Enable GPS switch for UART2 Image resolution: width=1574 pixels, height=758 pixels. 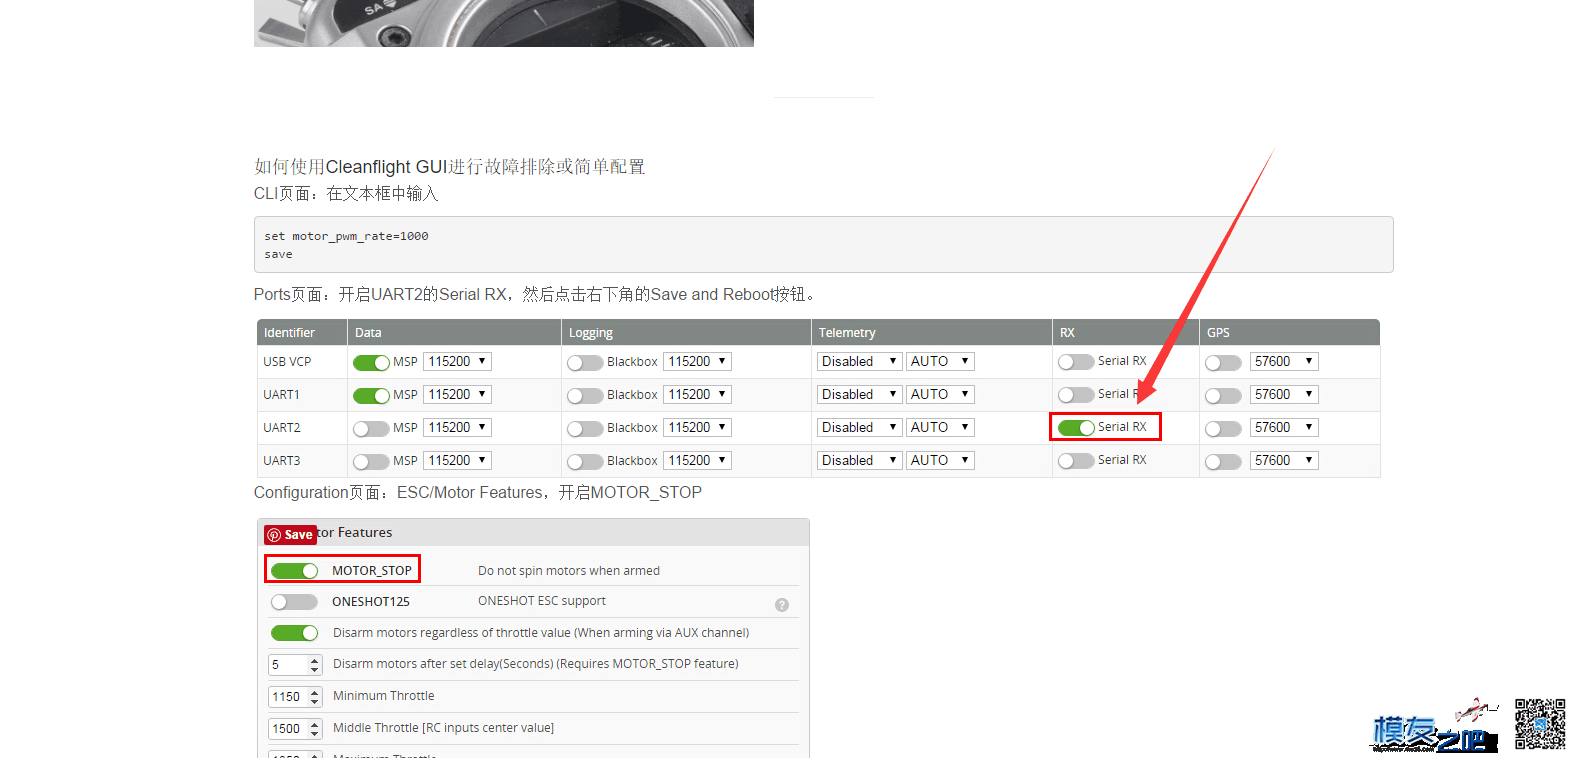tap(1223, 428)
